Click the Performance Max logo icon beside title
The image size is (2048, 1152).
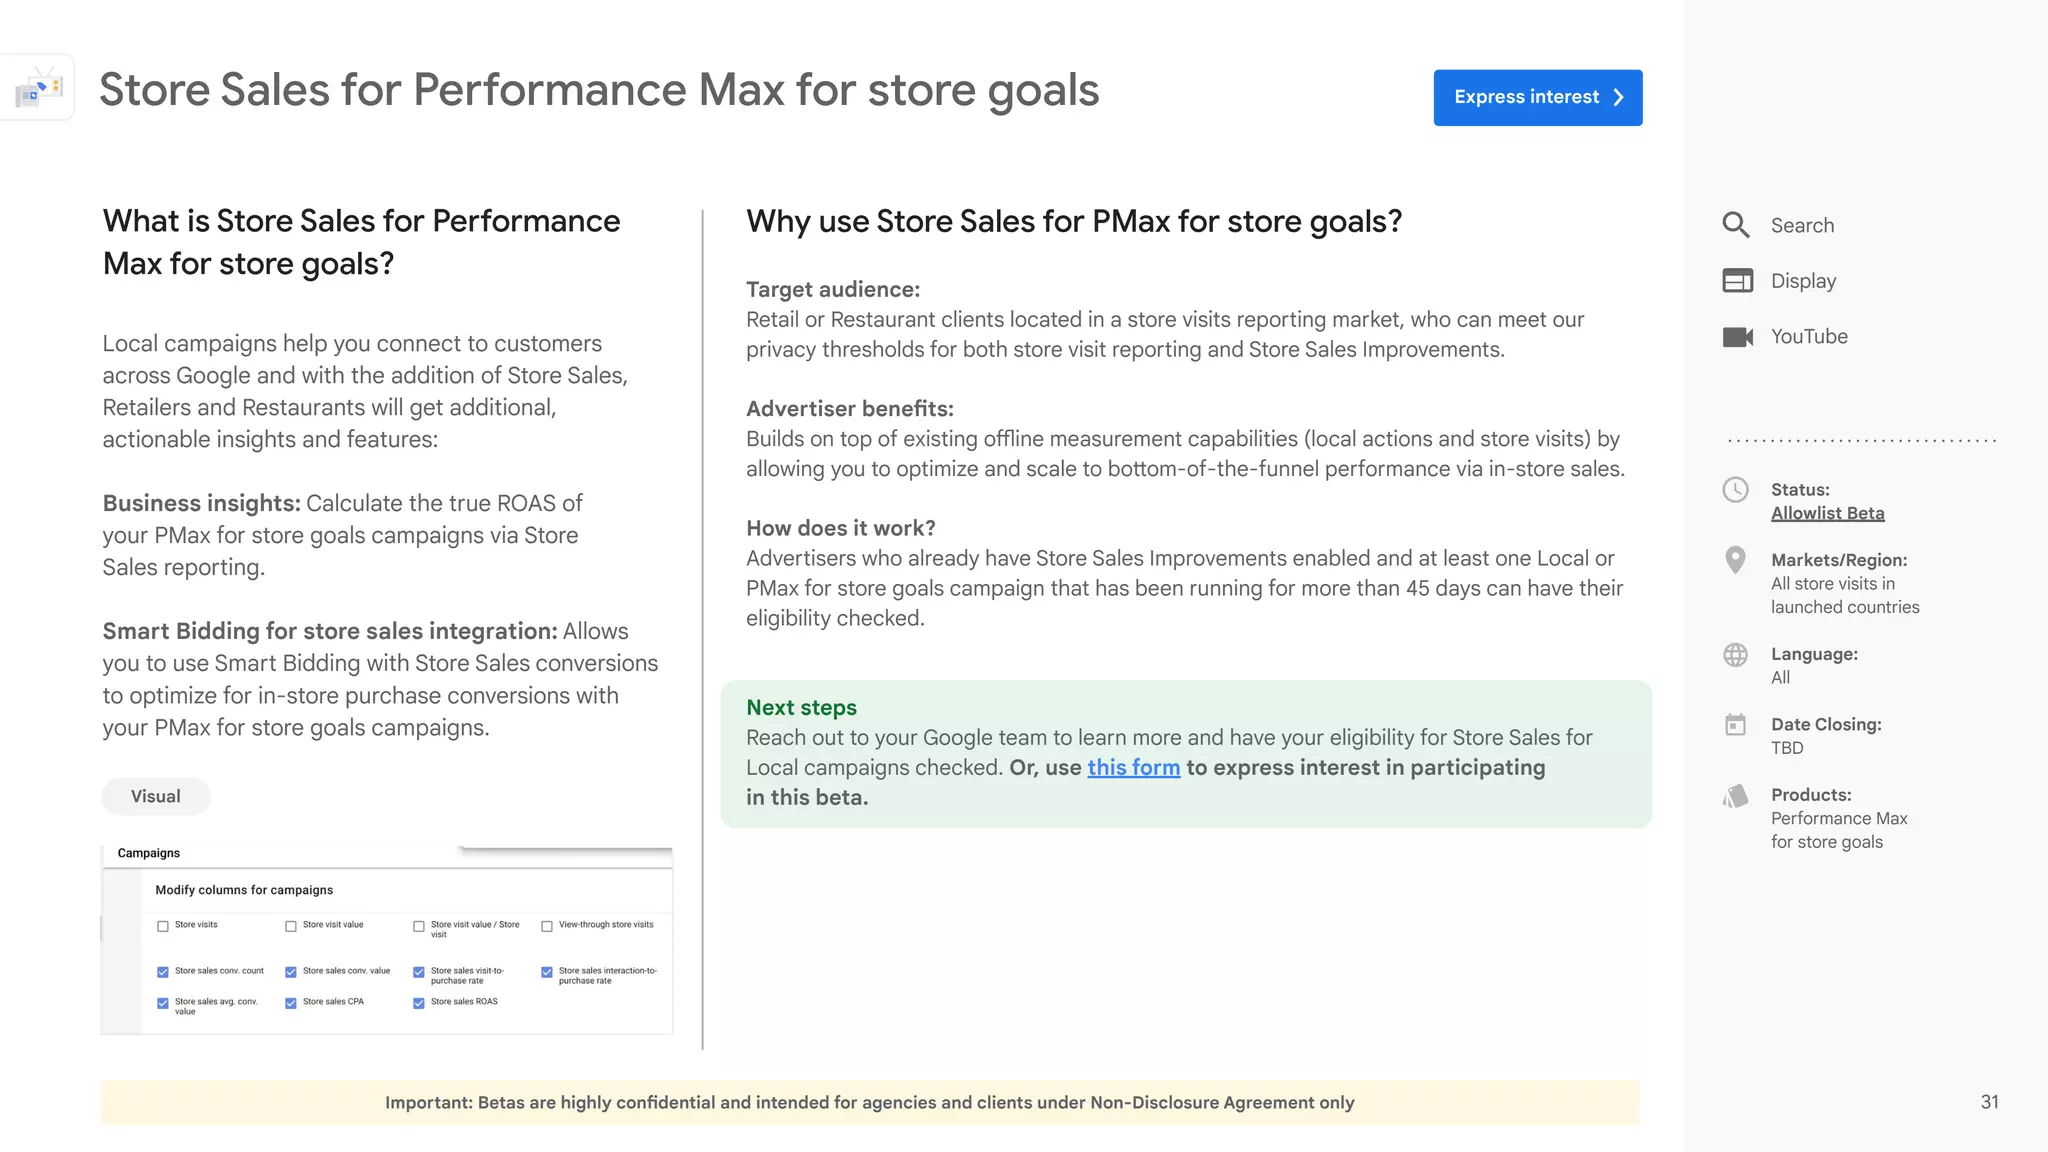coord(38,88)
